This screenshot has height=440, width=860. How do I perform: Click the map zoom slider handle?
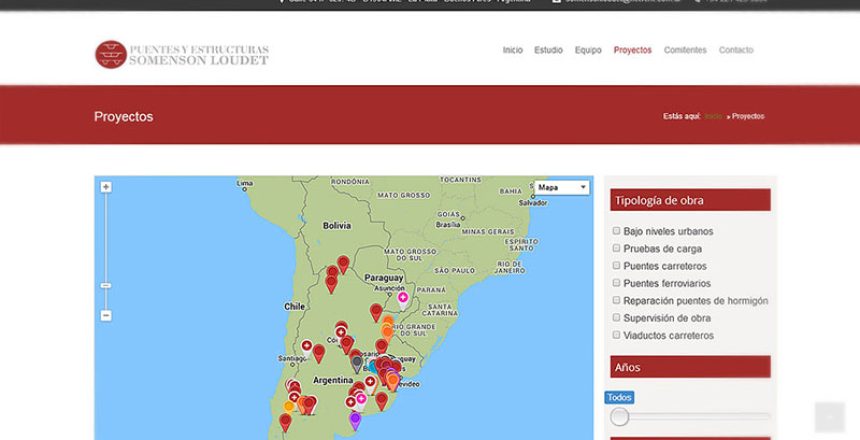coord(106,285)
